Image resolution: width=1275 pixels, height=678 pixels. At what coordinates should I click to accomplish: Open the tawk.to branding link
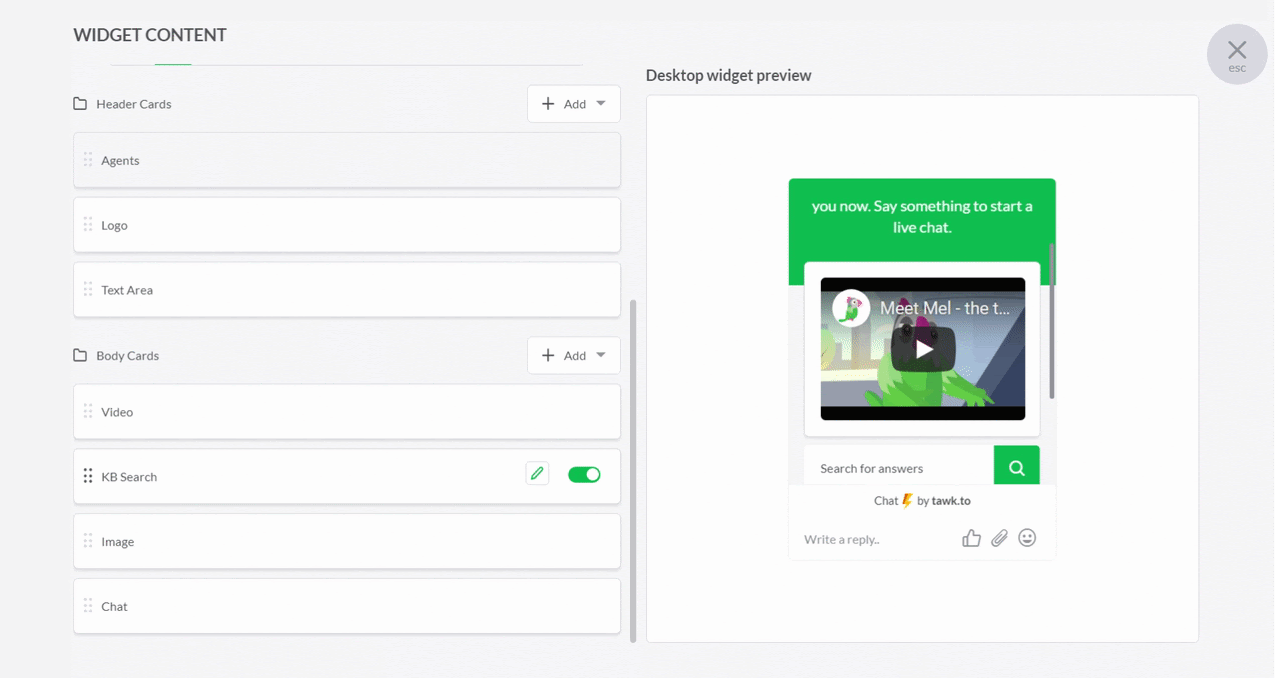951,501
